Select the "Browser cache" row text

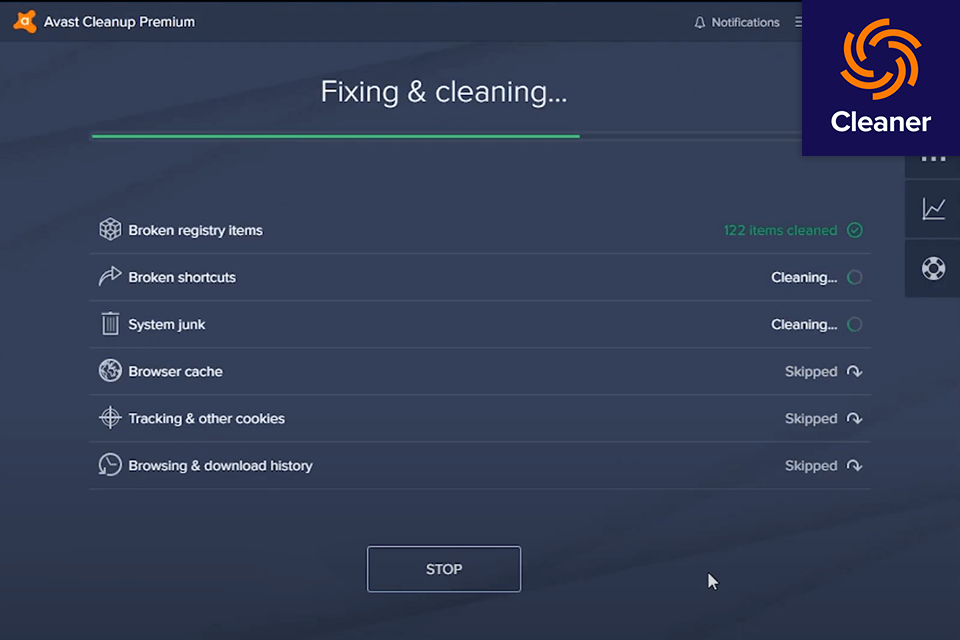[175, 372]
